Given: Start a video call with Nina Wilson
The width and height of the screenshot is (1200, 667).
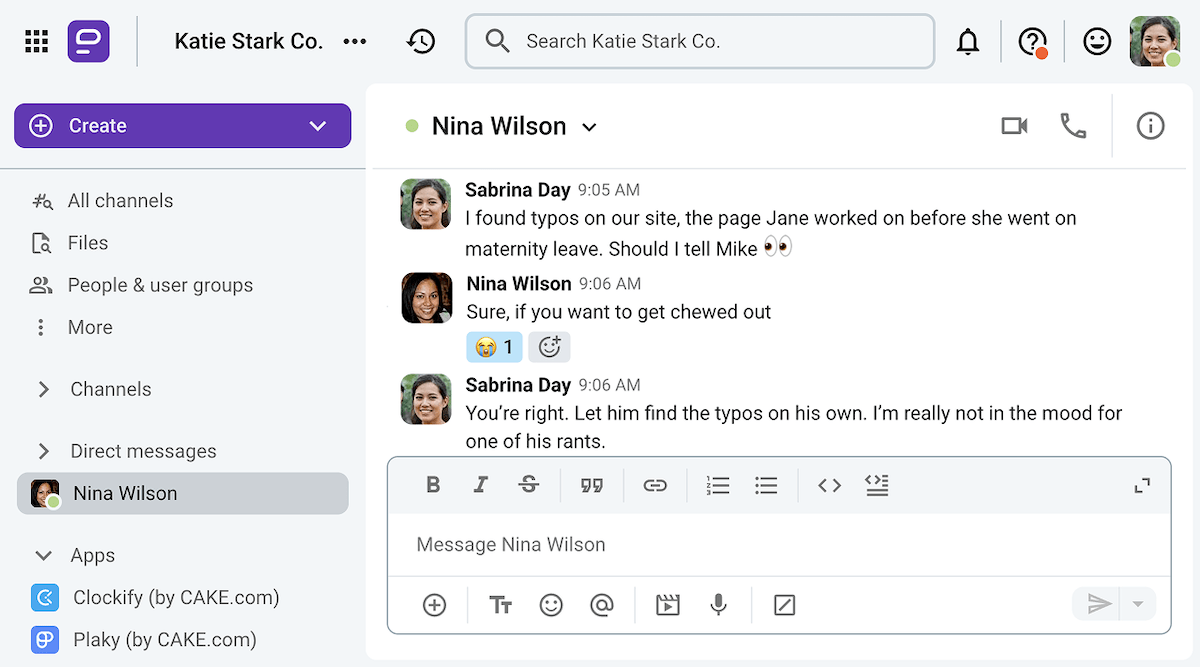Looking at the screenshot, I should [x=1014, y=126].
